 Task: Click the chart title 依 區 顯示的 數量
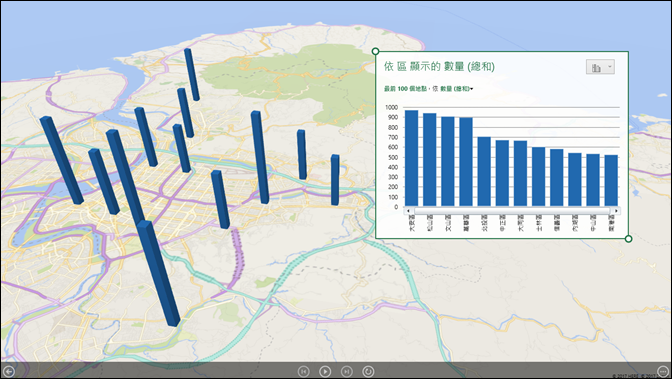pyautogui.click(x=439, y=66)
